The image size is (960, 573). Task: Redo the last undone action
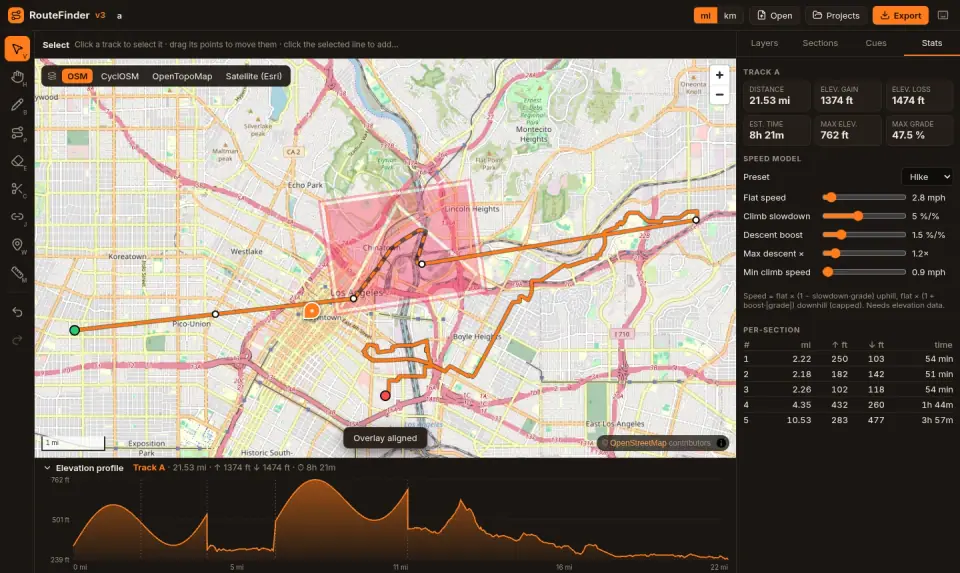coord(17,340)
